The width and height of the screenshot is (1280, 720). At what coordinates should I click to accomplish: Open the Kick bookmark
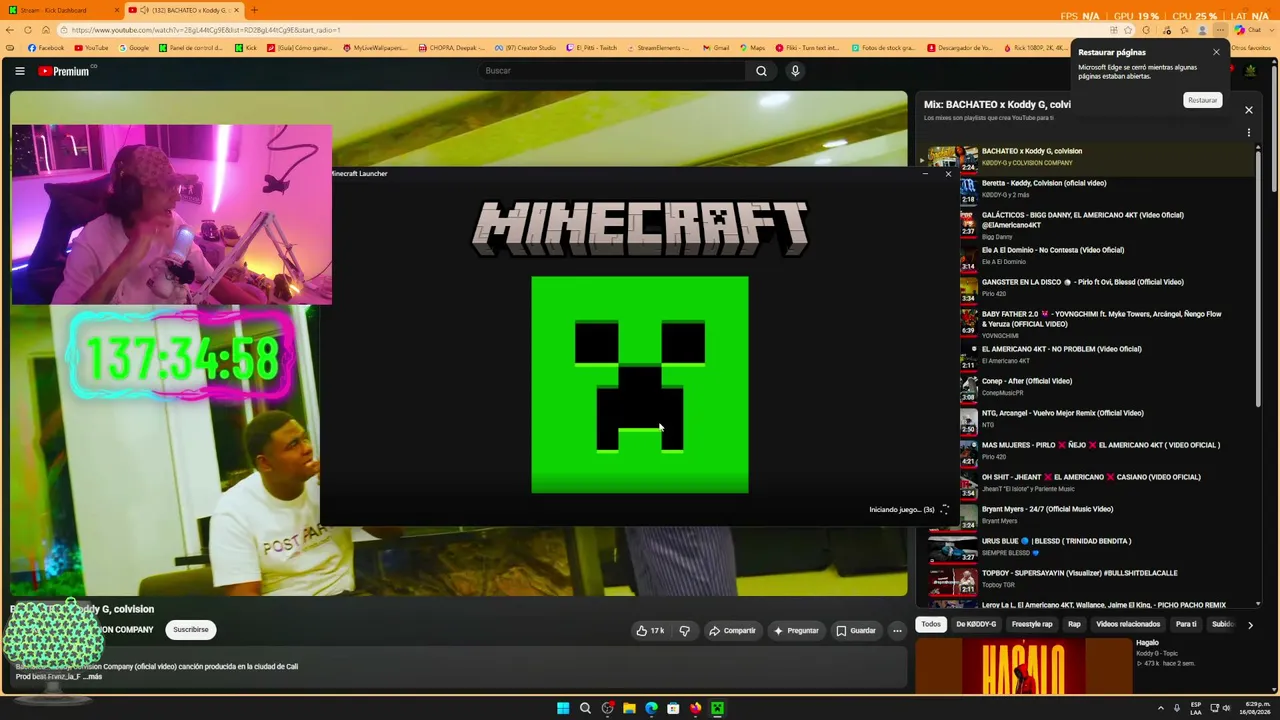pyautogui.click(x=246, y=48)
